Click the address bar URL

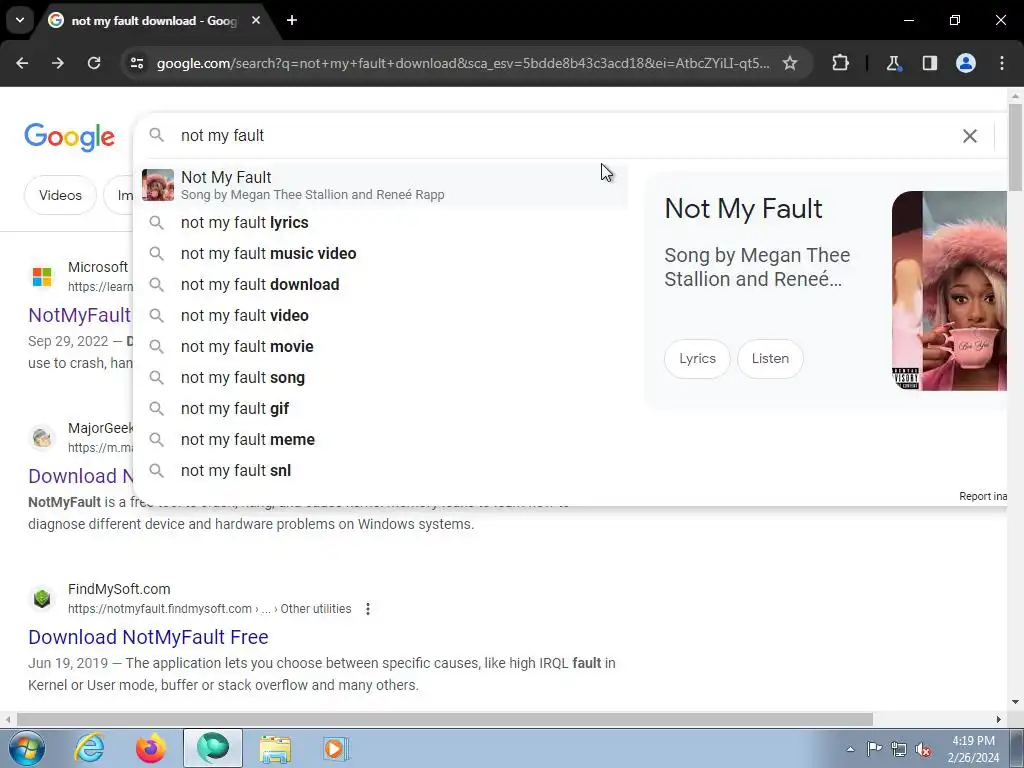coord(463,63)
